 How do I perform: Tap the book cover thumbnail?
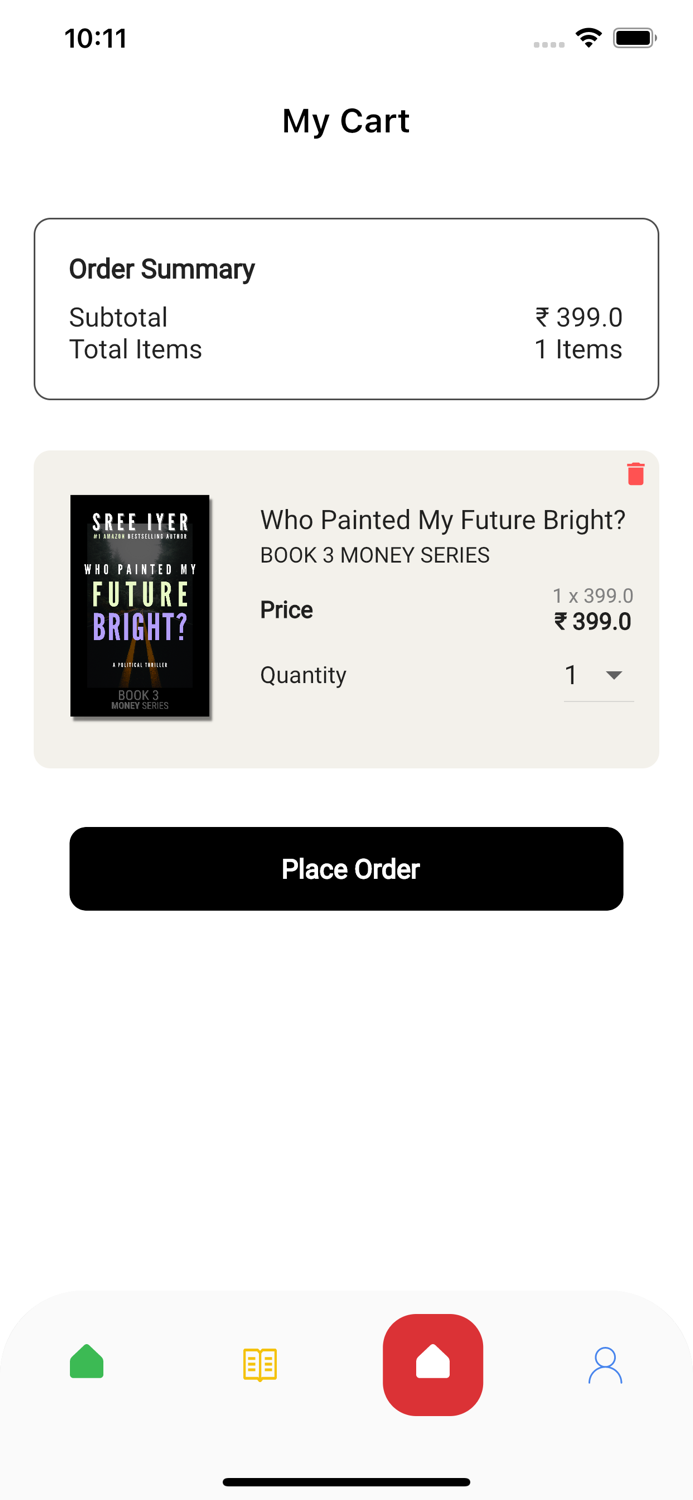coord(140,606)
